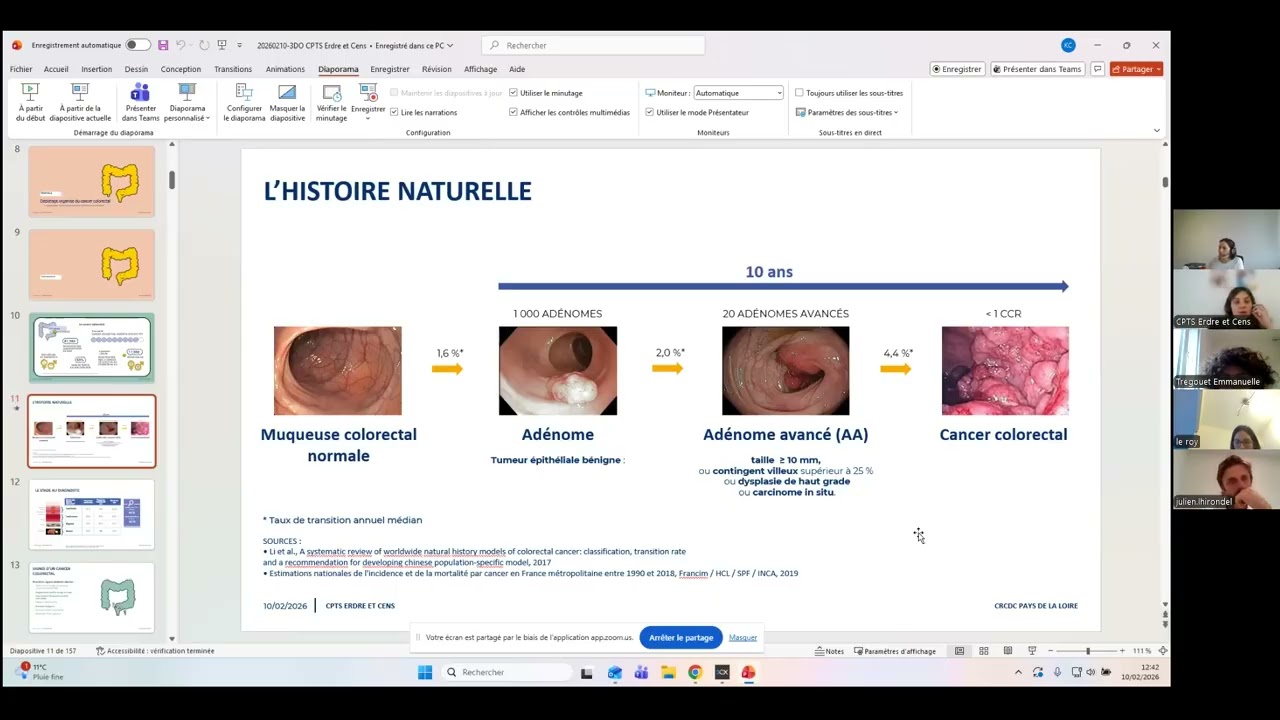
Task: Open the Affichage tab
Action: tap(480, 69)
